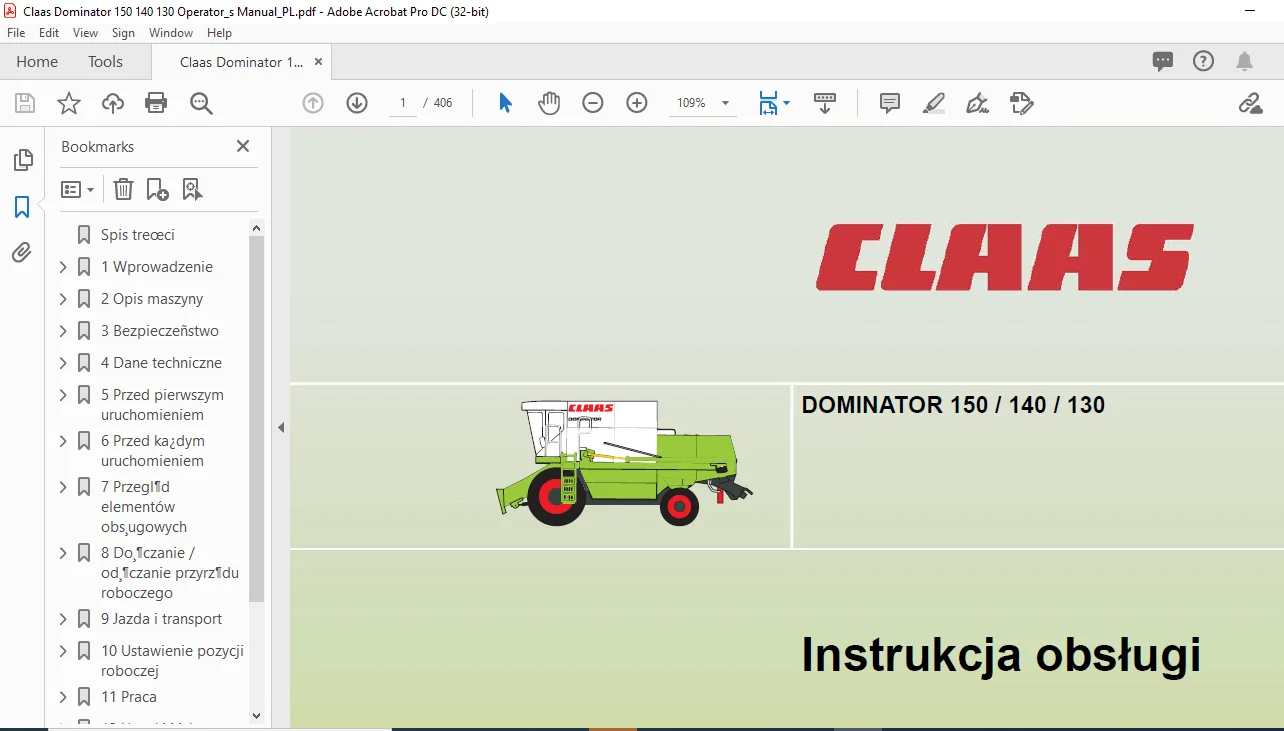
Task: Close the Bookmarks panel
Action: click(x=243, y=146)
